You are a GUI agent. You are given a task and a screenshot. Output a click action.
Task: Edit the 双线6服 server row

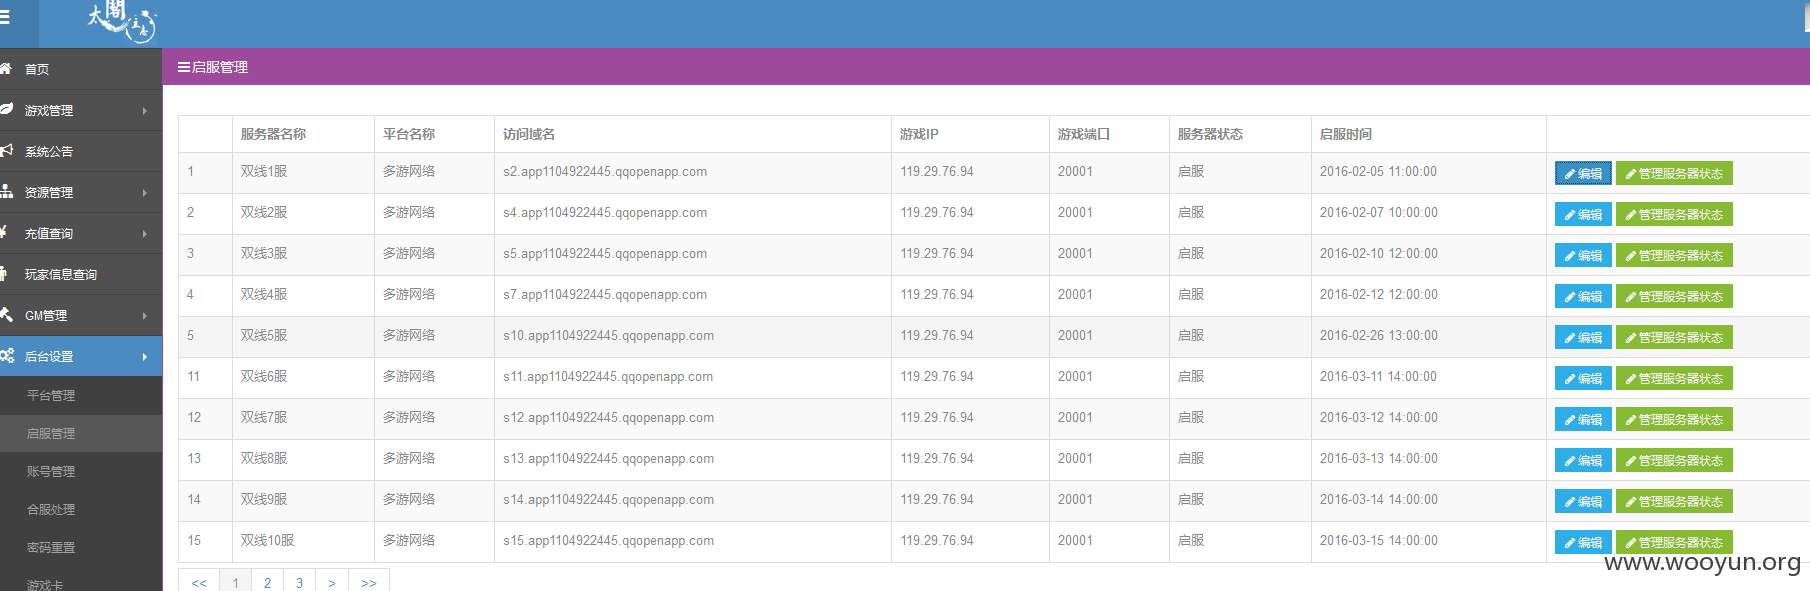coord(1583,378)
